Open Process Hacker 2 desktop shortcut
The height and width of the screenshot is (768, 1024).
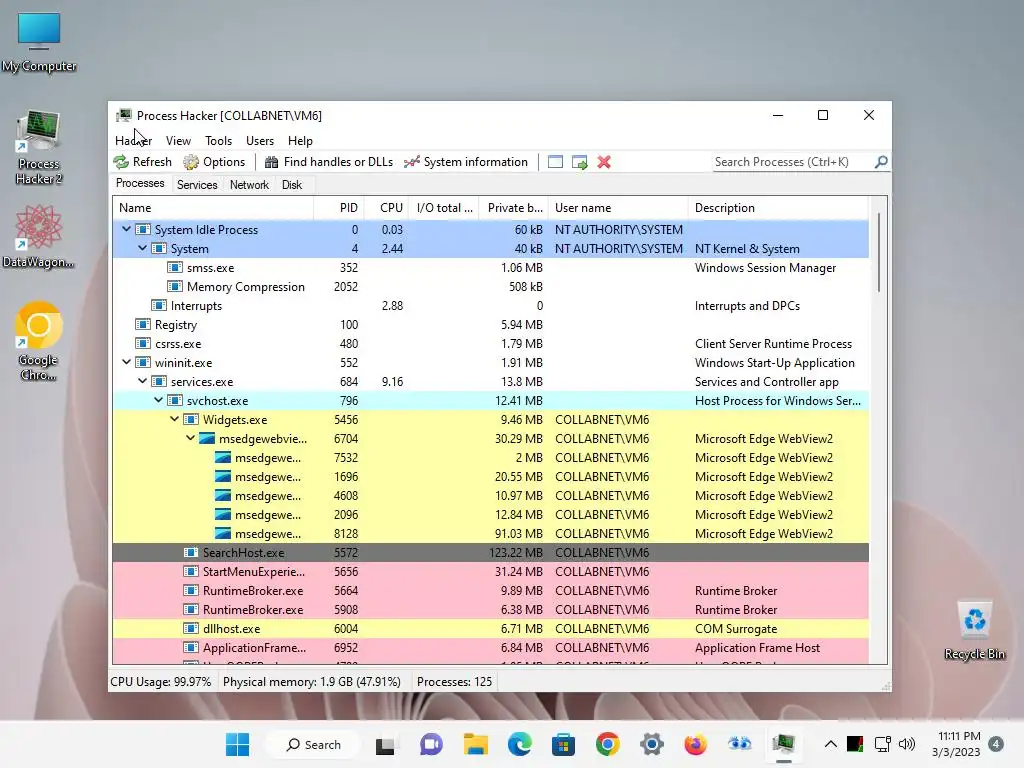pyautogui.click(x=39, y=148)
